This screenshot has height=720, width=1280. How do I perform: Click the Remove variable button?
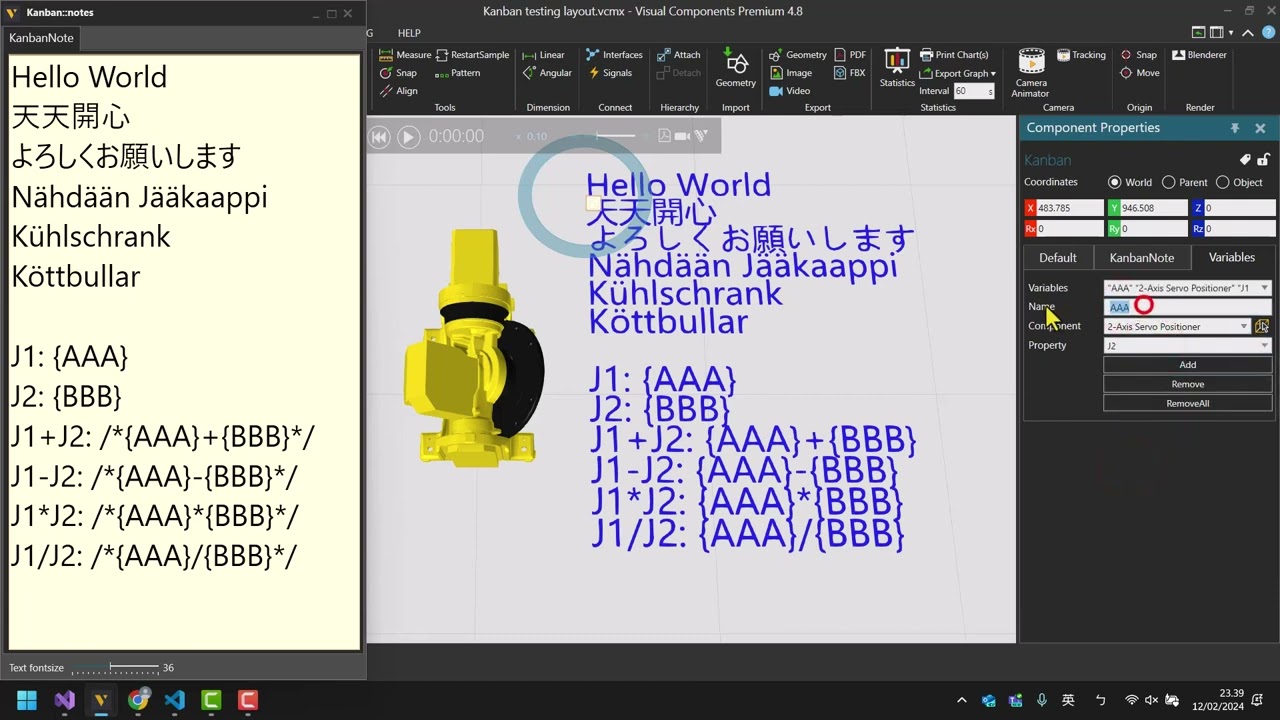click(1187, 384)
